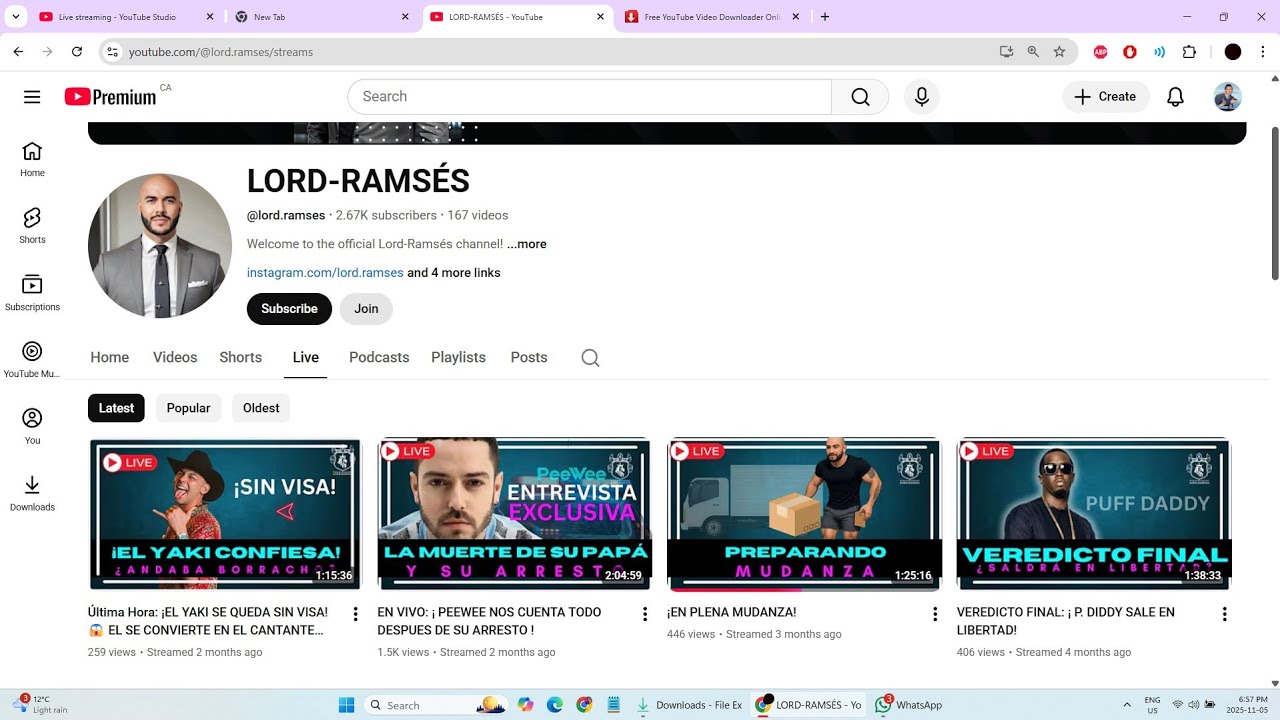Open EL YAKI SE QUEDA SIN VISA title
This screenshot has height=720, width=1280.
pos(209,621)
